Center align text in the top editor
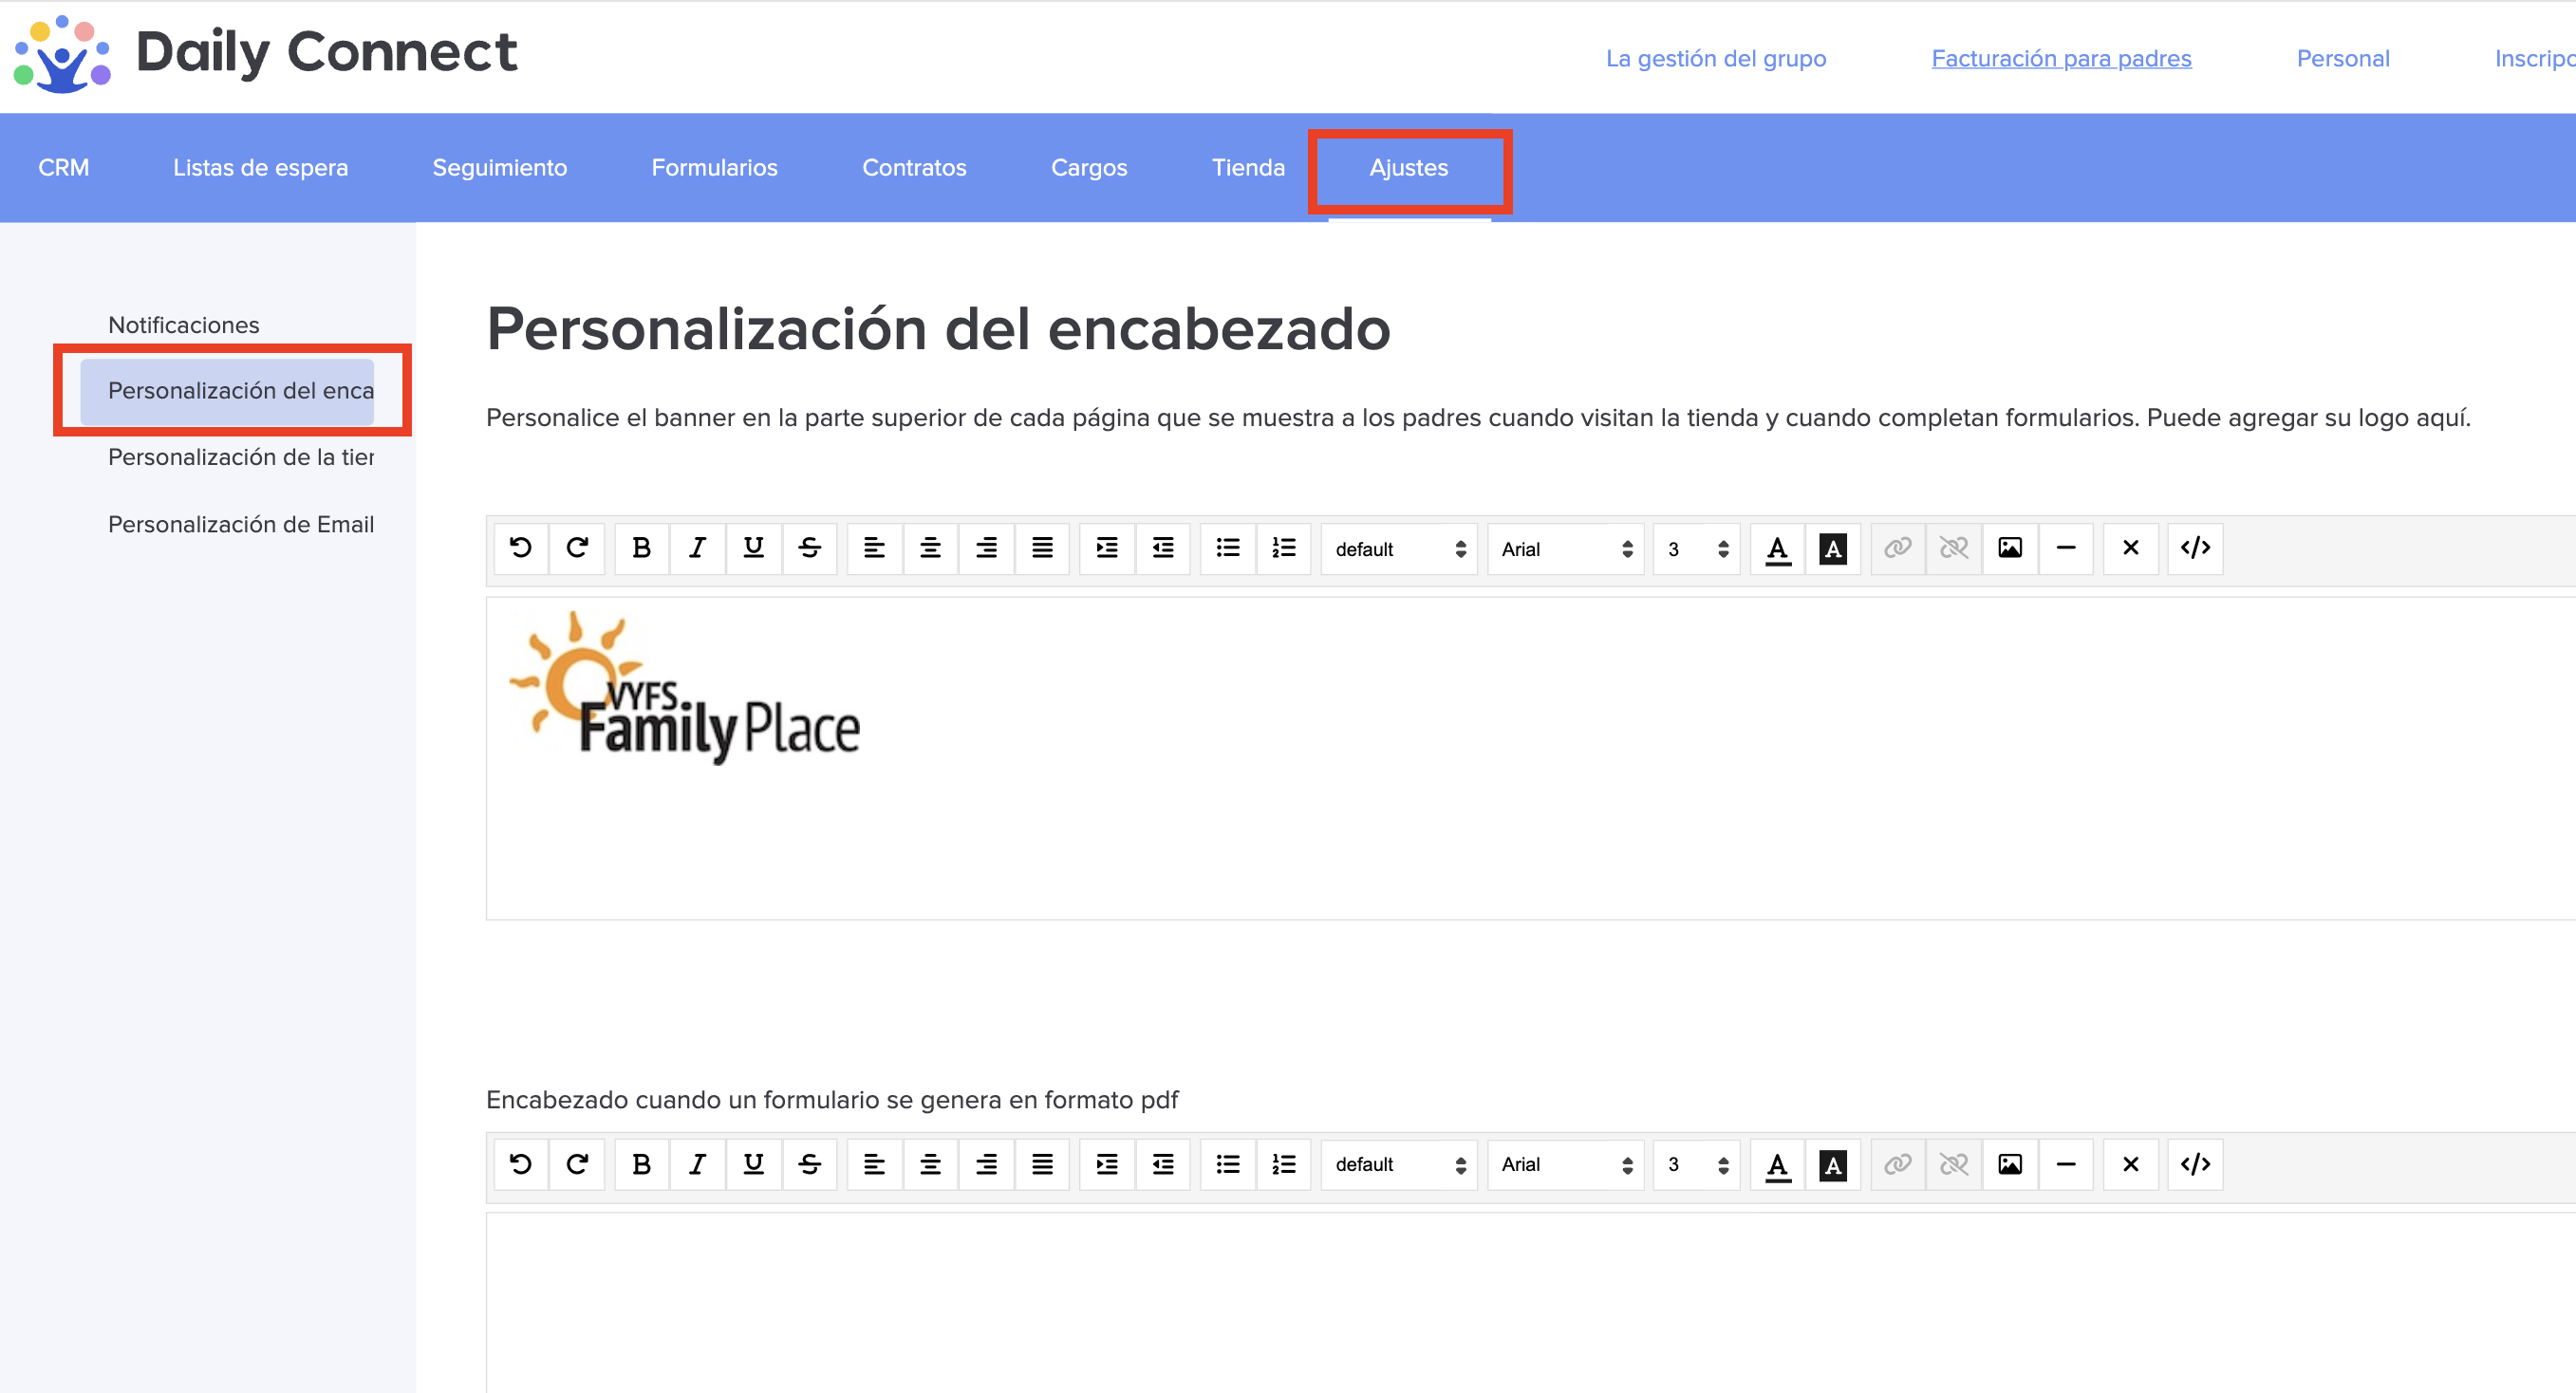 930,548
